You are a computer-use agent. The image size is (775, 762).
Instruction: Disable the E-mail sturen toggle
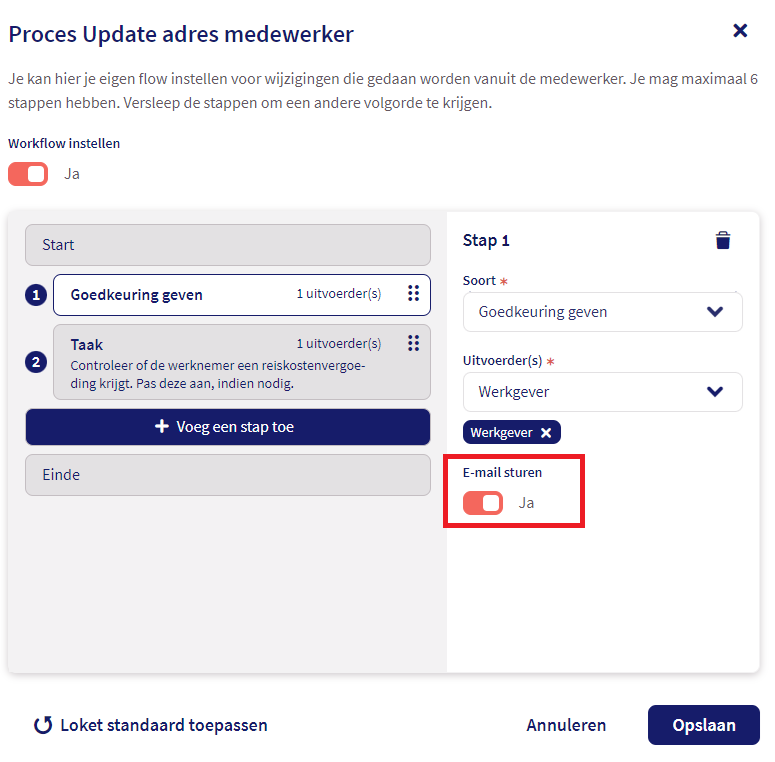[483, 503]
